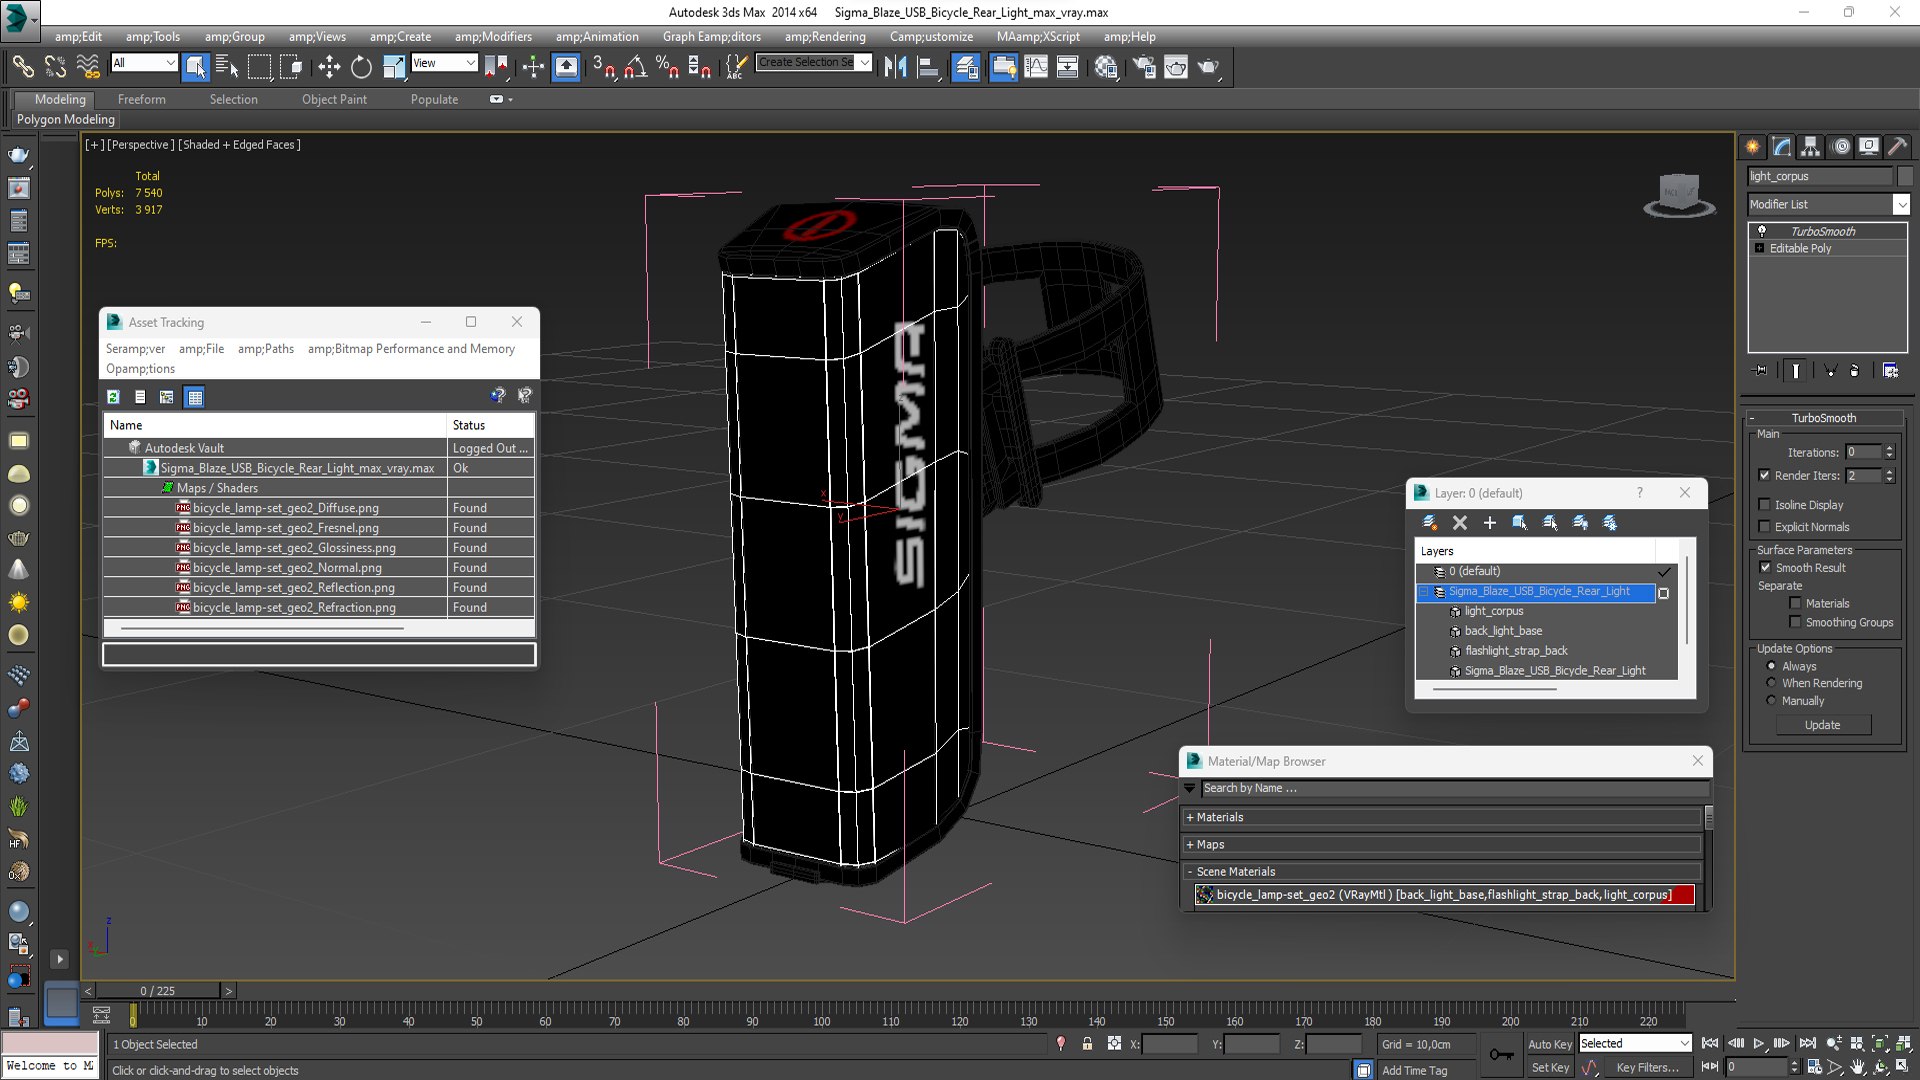The width and height of the screenshot is (1920, 1080).
Task: Click the red swatch on bicycle_lamp-set_geo2 material
Action: pos(1684,895)
